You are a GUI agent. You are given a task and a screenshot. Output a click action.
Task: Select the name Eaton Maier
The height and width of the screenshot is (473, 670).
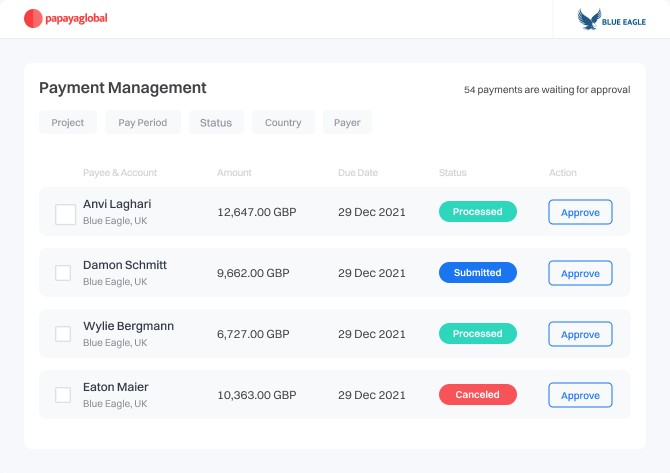pos(116,387)
